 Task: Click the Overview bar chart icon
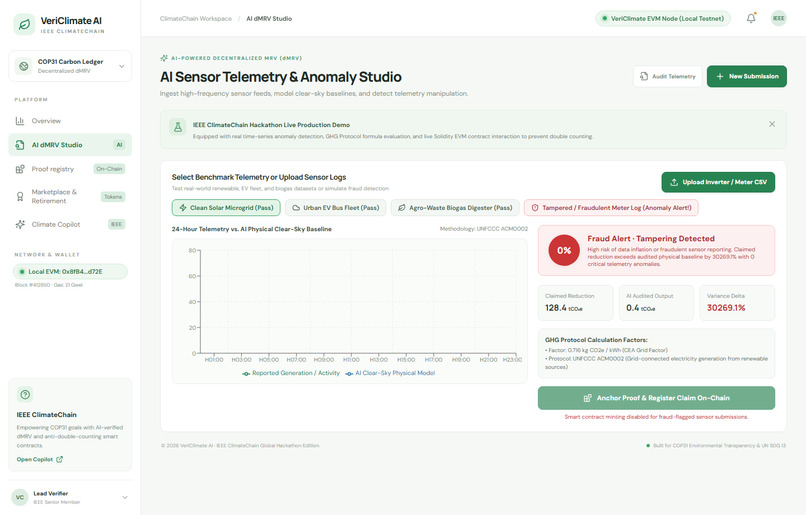(x=20, y=121)
